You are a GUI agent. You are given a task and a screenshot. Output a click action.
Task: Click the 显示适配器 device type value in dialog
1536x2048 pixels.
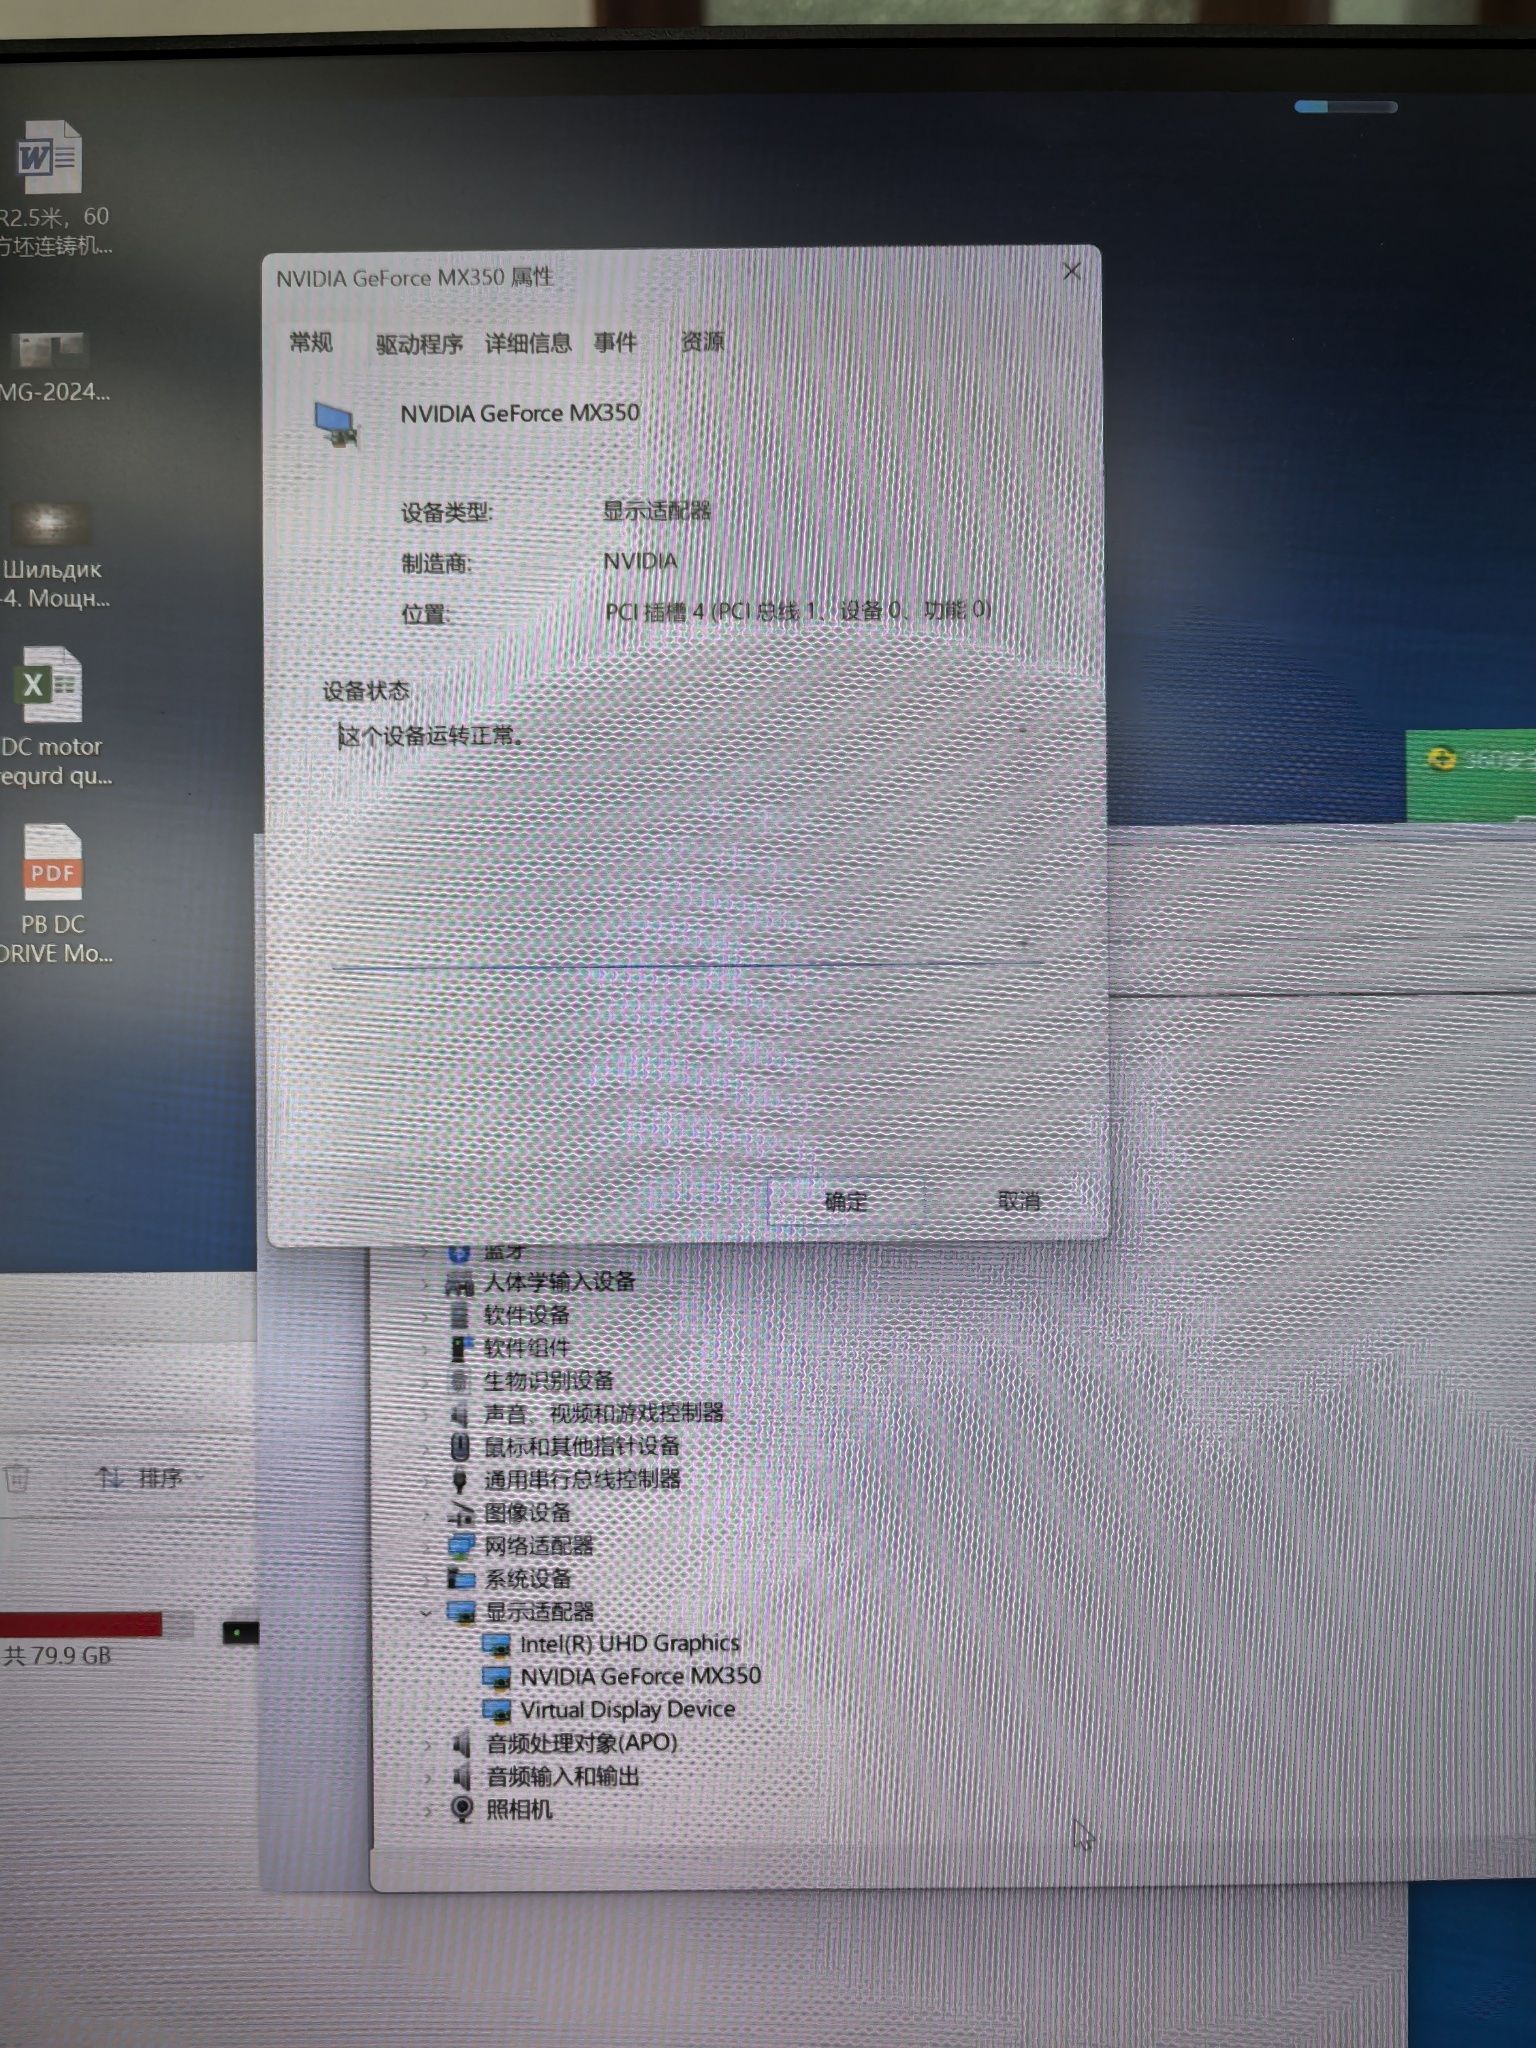pyautogui.click(x=656, y=511)
